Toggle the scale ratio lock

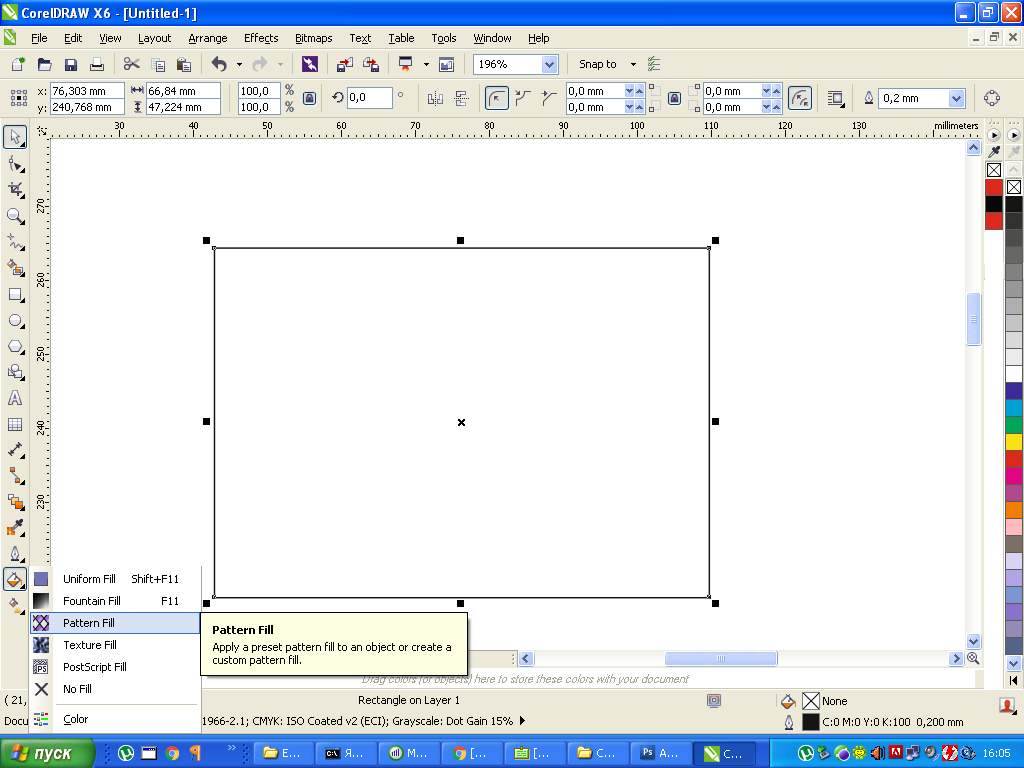click(310, 99)
